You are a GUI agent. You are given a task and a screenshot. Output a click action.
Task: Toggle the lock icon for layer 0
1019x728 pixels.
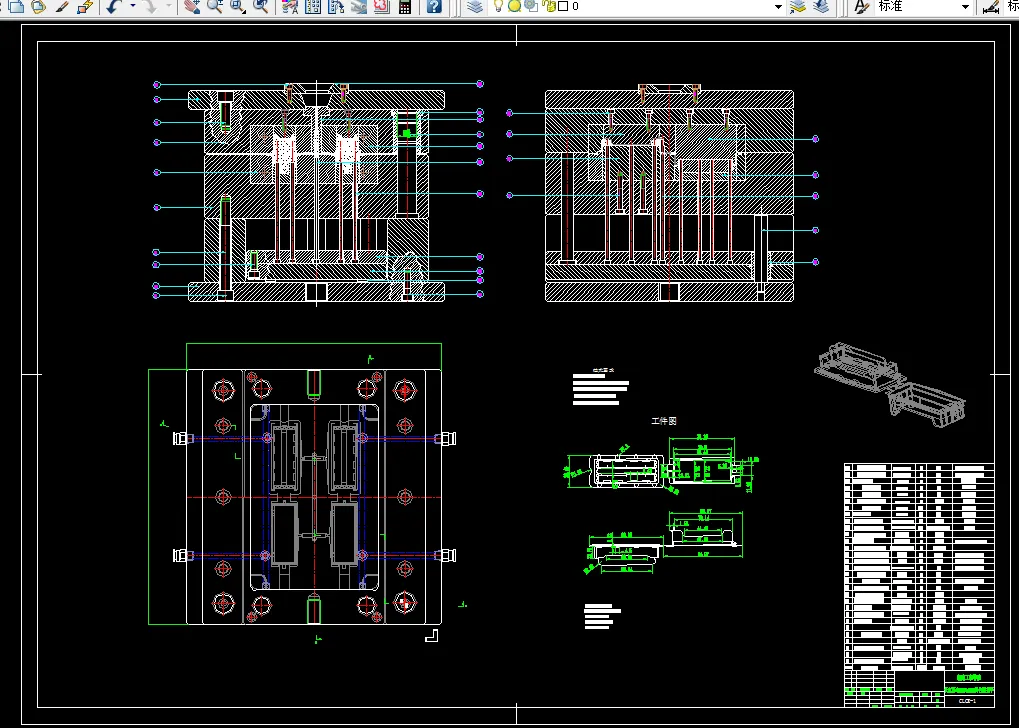(x=547, y=6)
